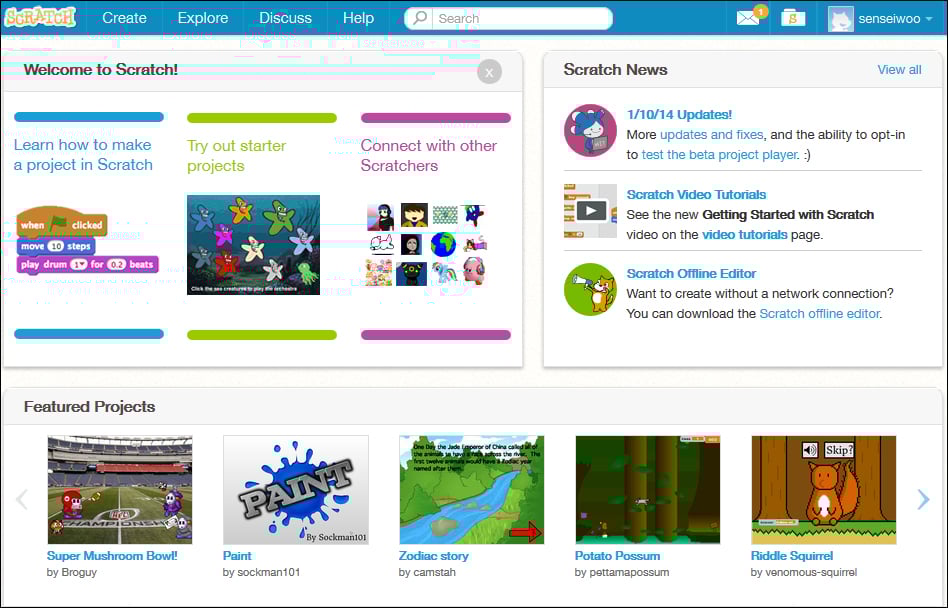The height and width of the screenshot is (608, 948).
Task: Visit author Broguy's profile
Action: pos(78,572)
